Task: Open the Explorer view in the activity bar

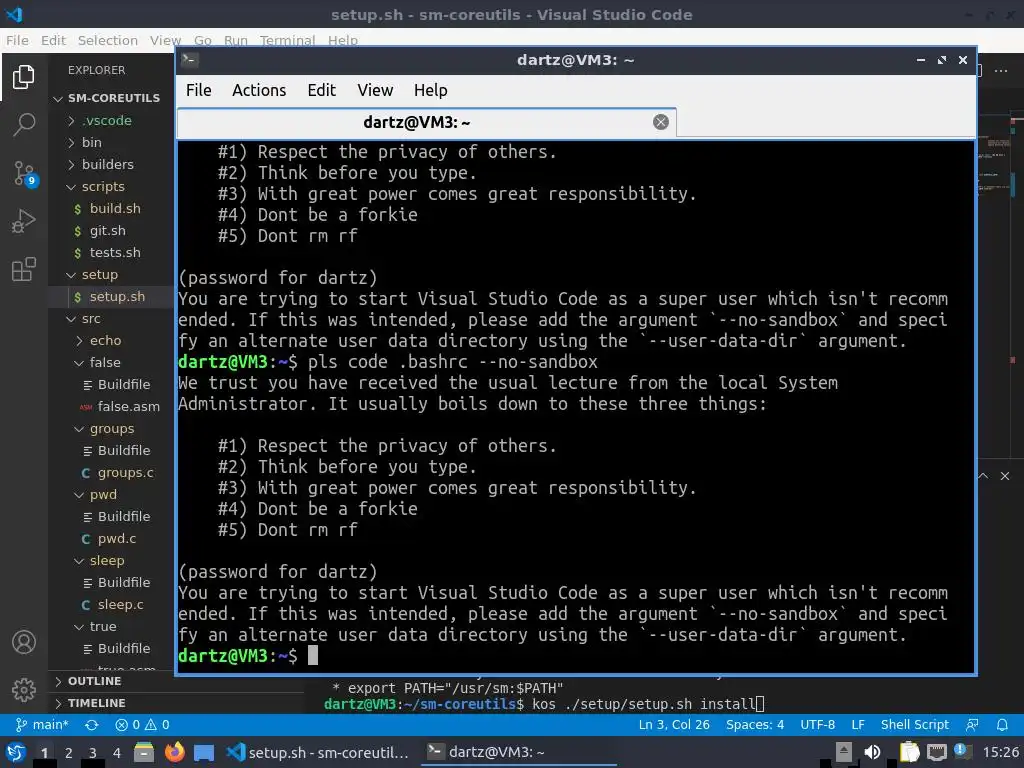Action: 24,77
